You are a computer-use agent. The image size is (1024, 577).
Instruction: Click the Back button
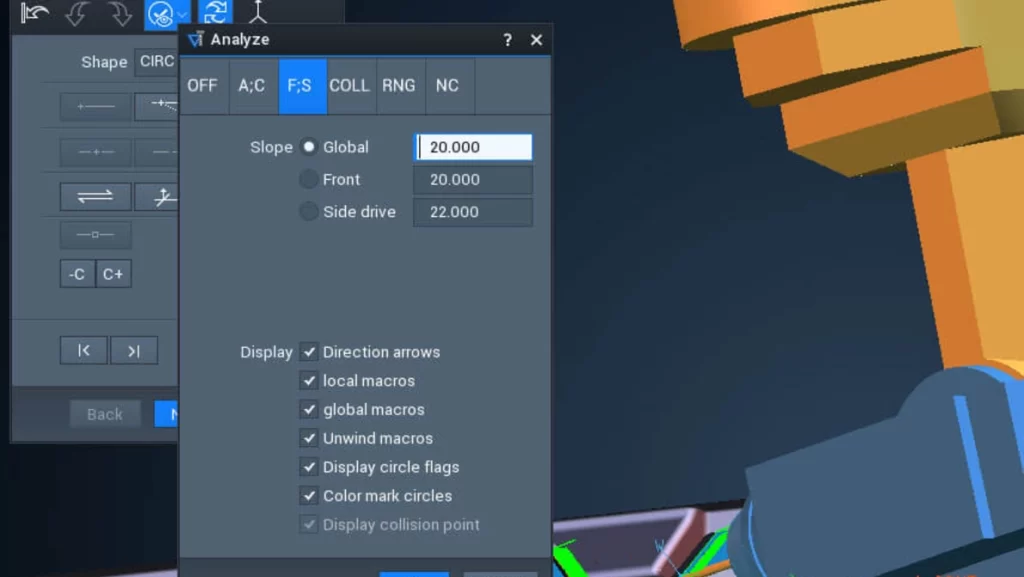click(x=105, y=414)
